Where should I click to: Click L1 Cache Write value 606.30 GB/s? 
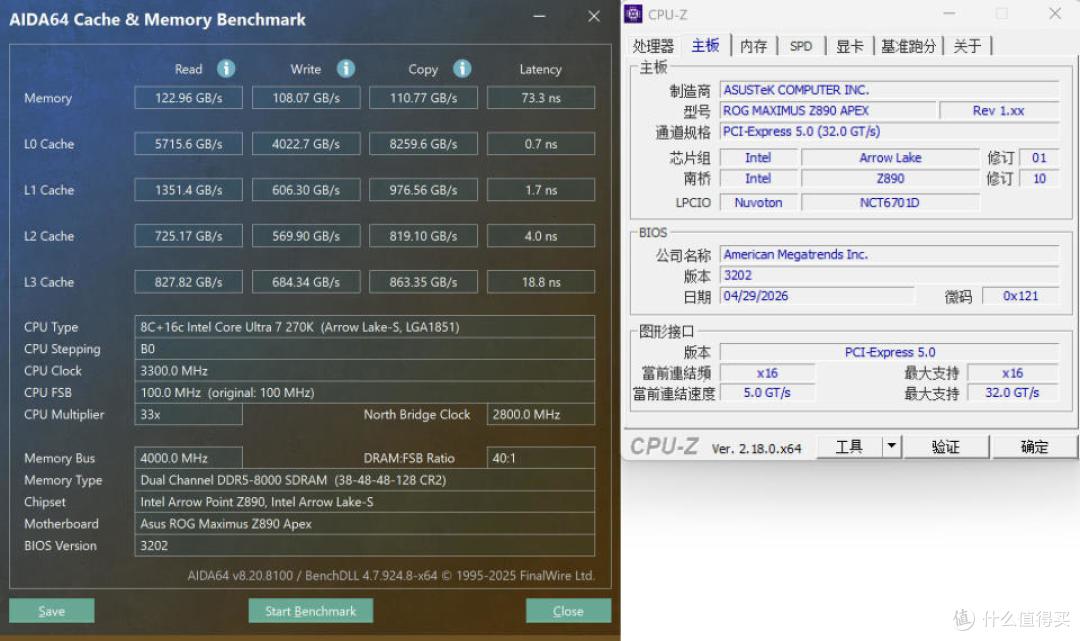pyautogui.click(x=306, y=189)
